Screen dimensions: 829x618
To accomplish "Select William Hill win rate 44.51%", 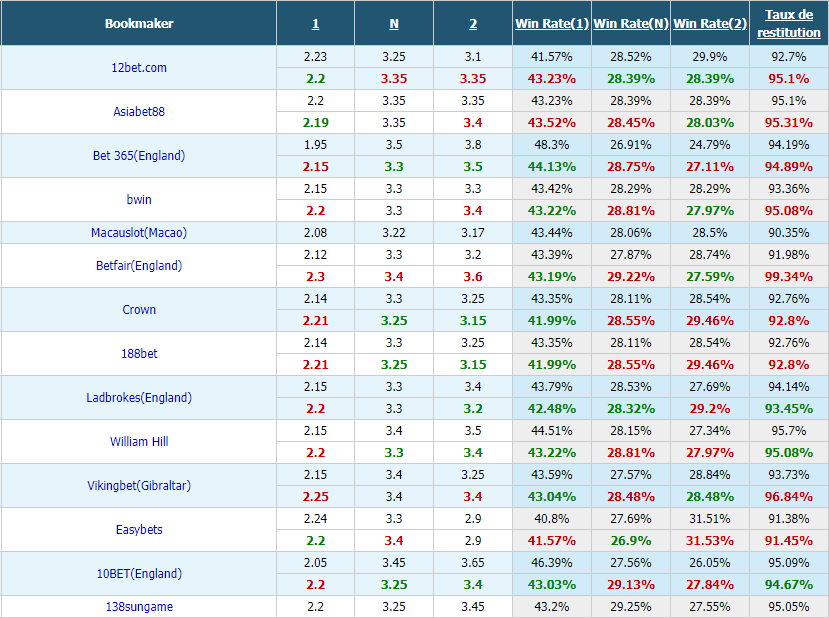I will [551, 431].
